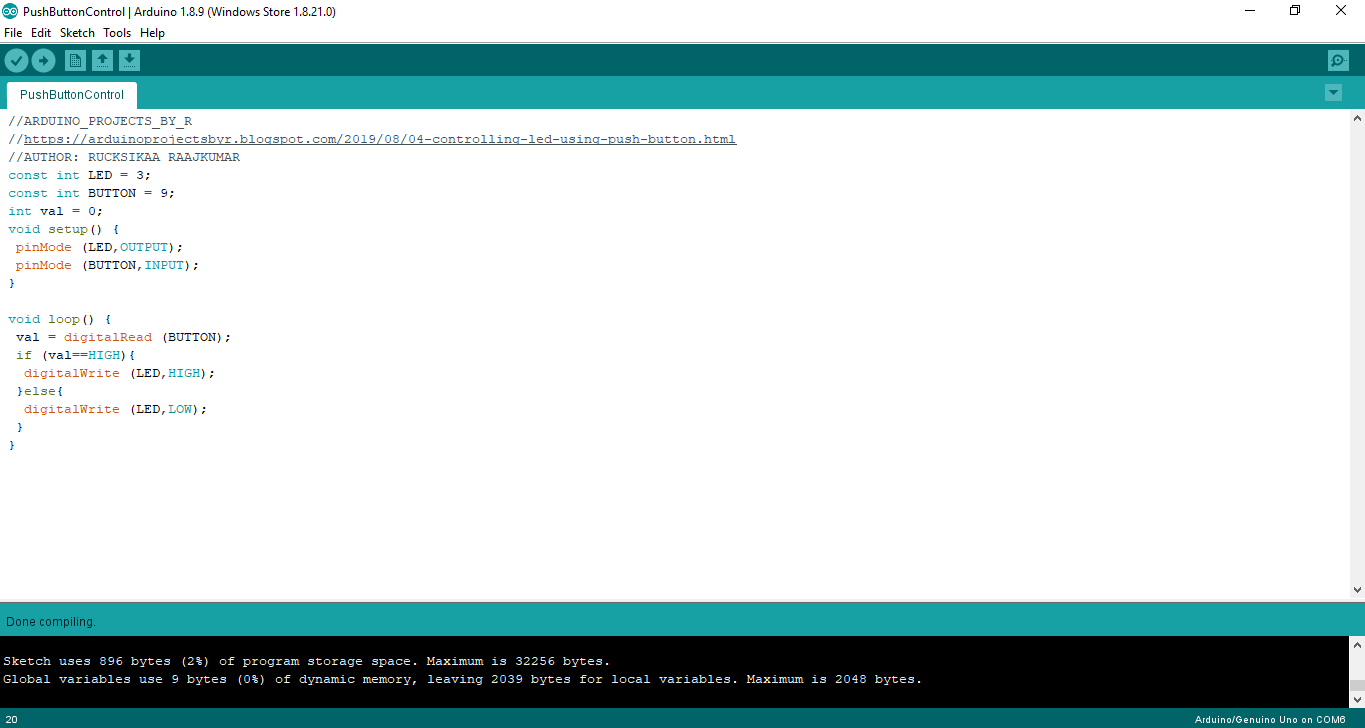Click the Upload arrow button
The image size is (1365, 728).
(43, 61)
